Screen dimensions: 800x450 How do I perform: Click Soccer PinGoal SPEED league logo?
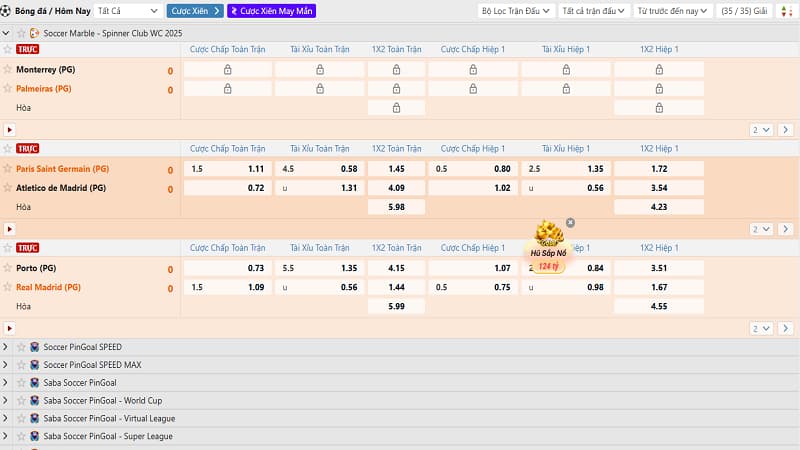click(x=34, y=347)
